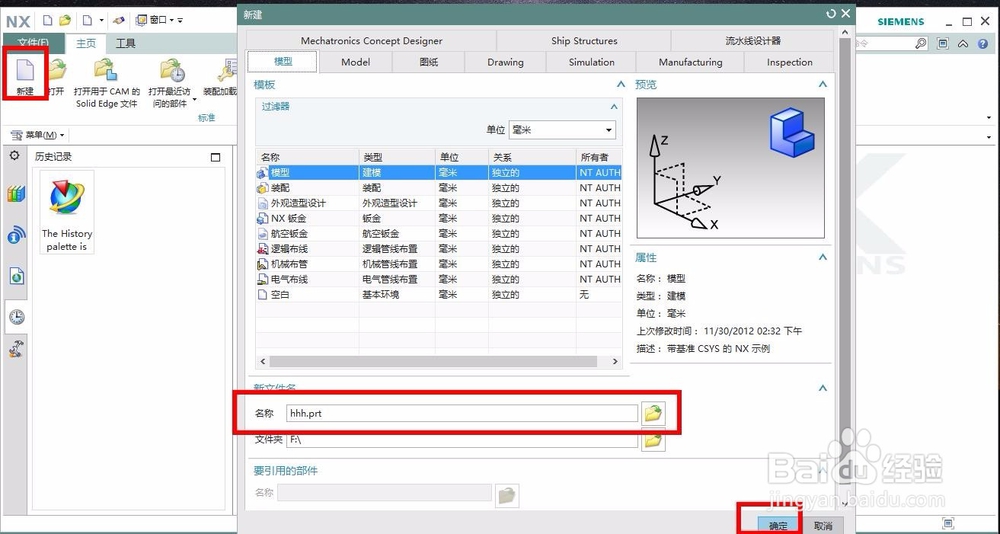This screenshot has width=1000, height=534.
Task: Open quick access toolbar customize arrow
Action: point(180,20)
